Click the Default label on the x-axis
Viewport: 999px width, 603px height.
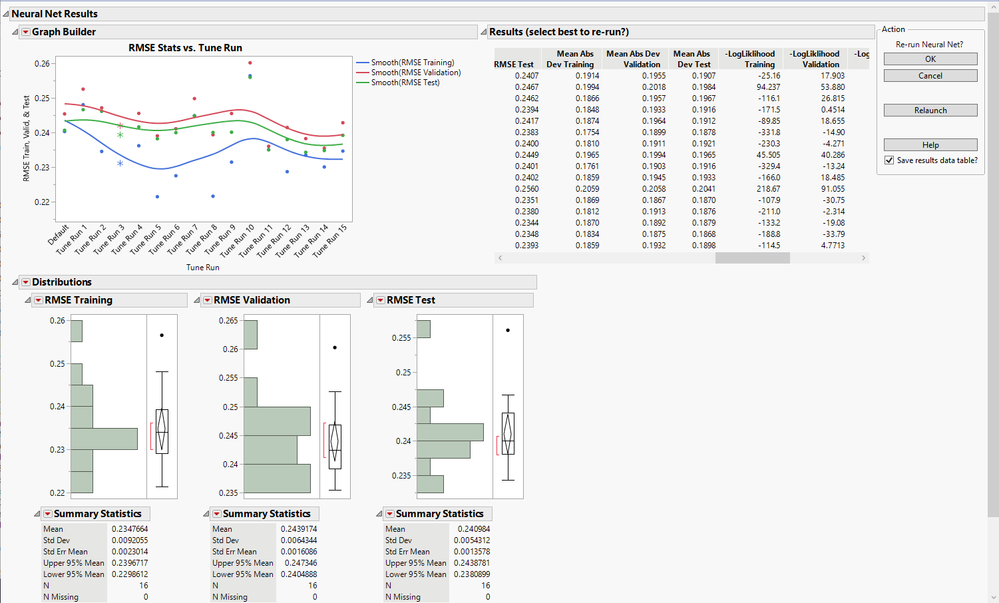point(59,235)
